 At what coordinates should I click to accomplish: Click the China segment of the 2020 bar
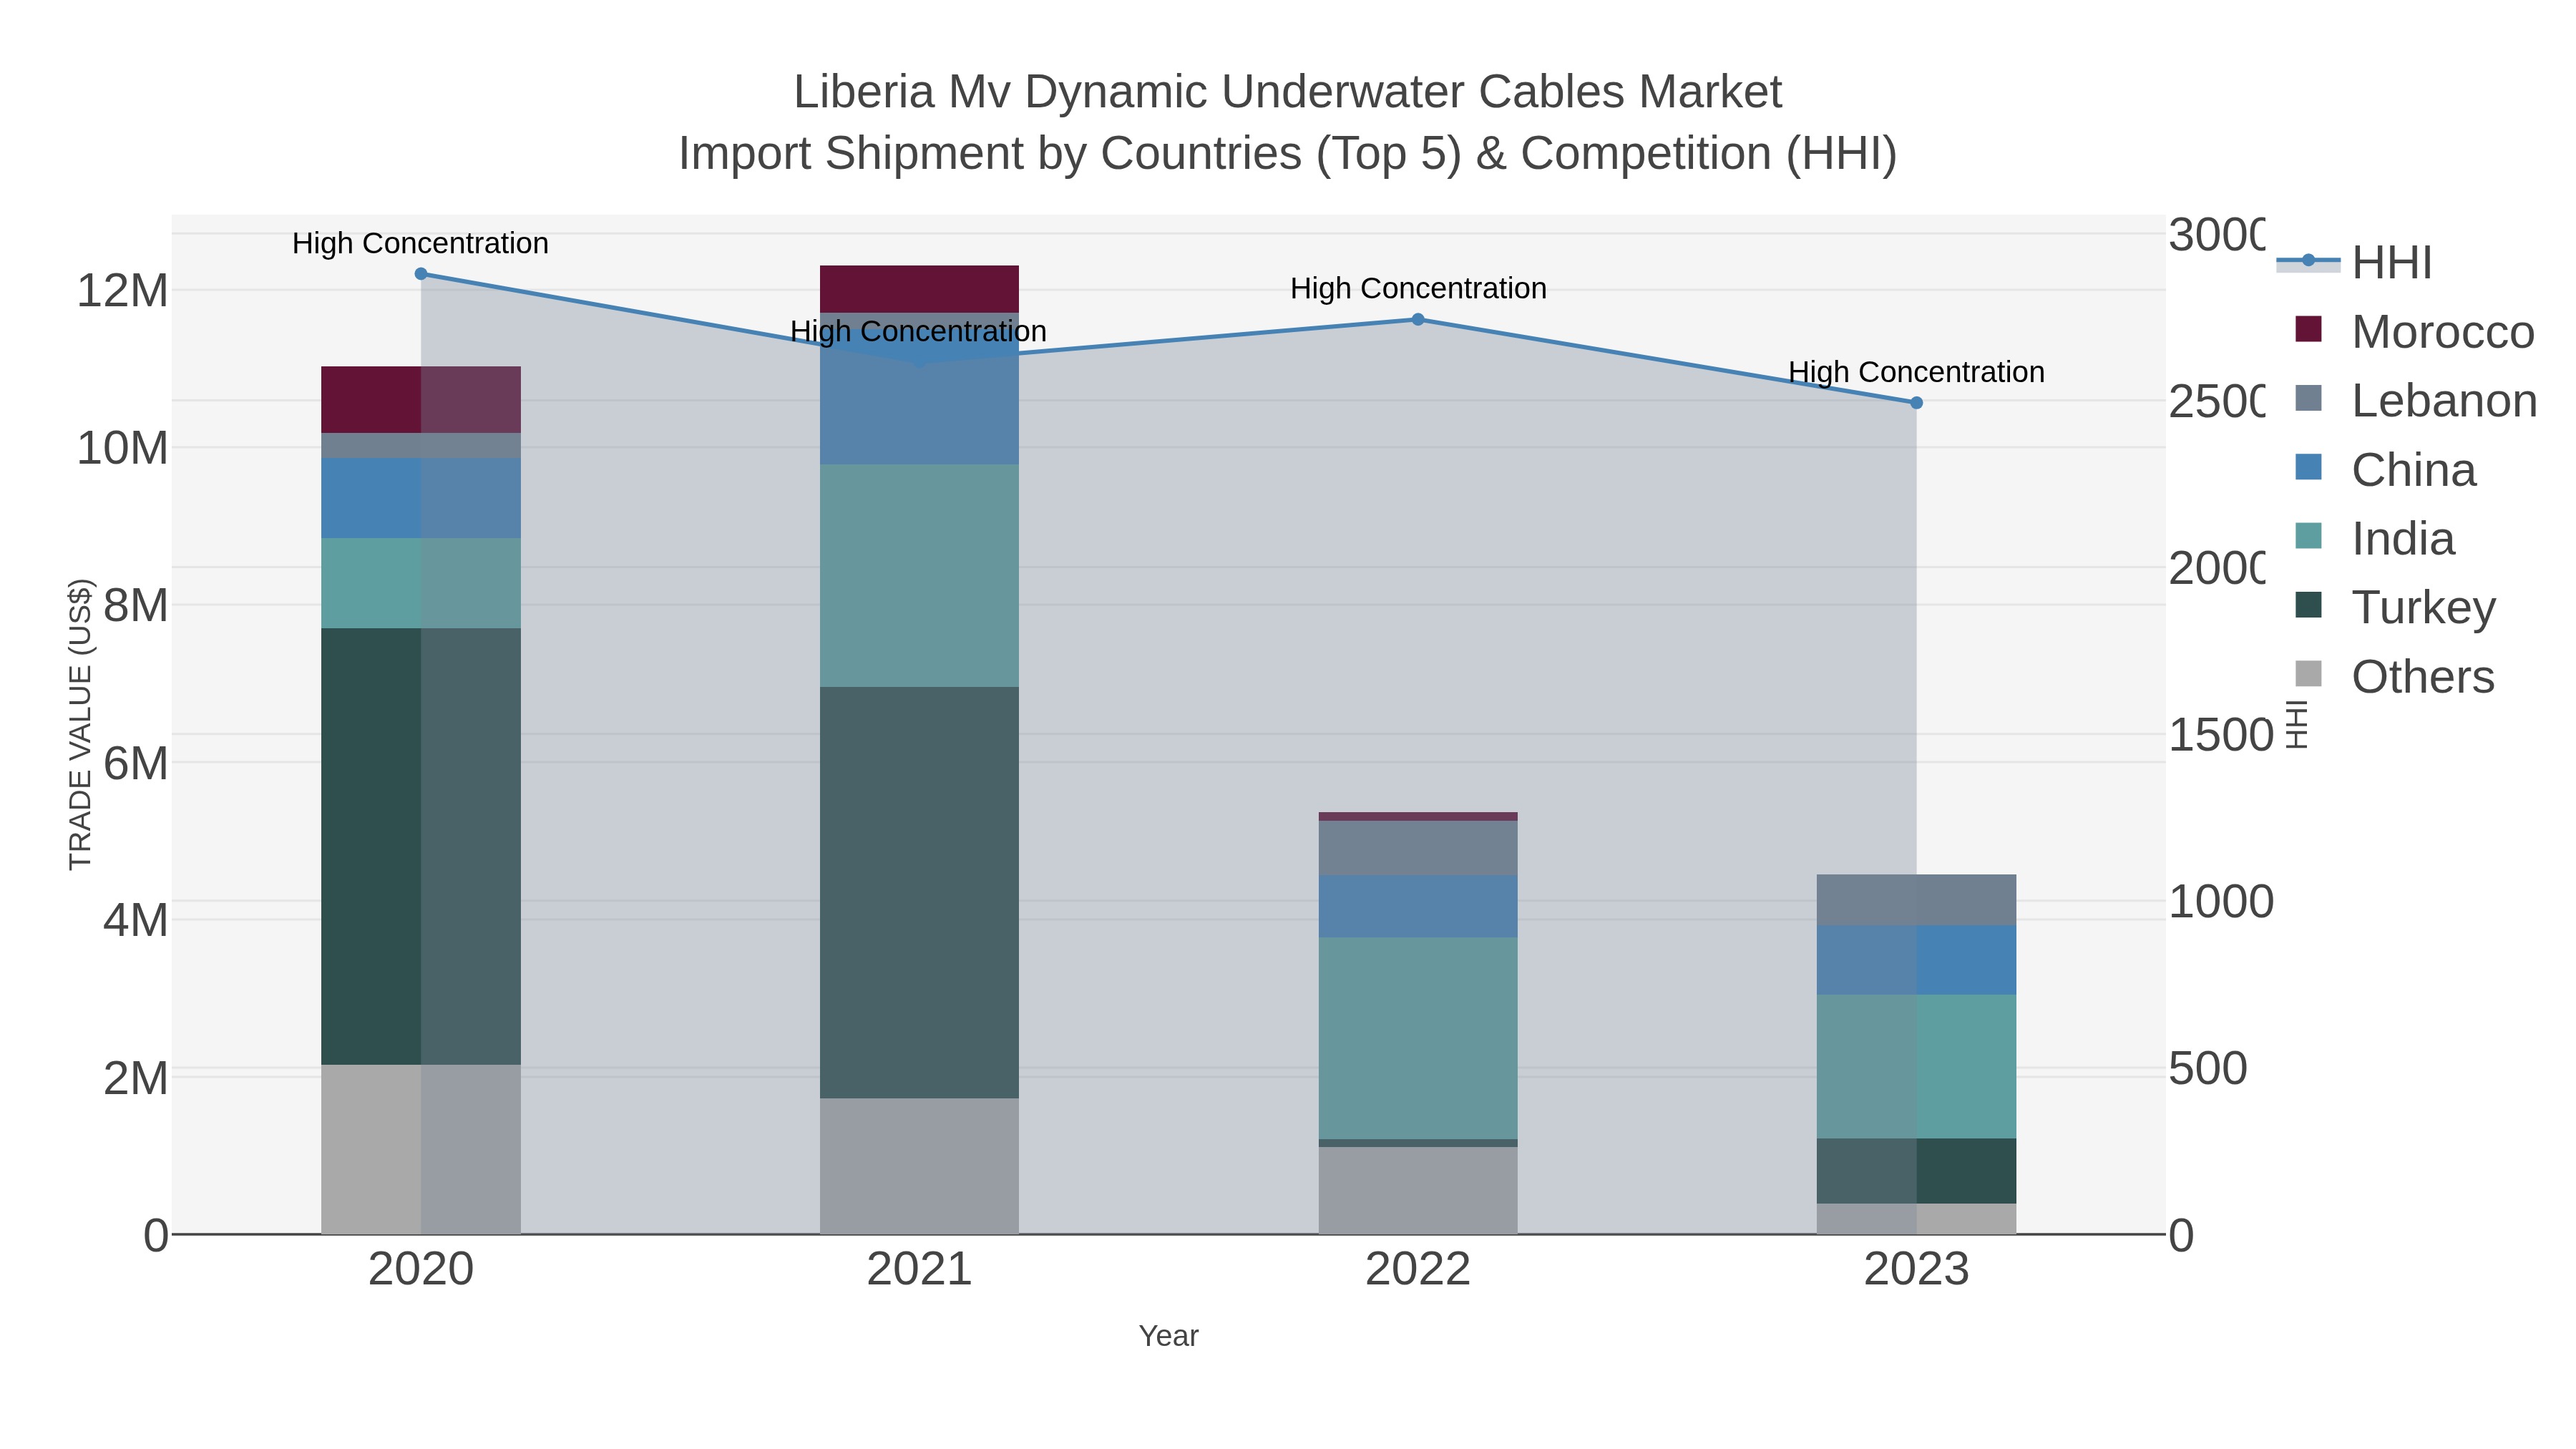(x=421, y=499)
